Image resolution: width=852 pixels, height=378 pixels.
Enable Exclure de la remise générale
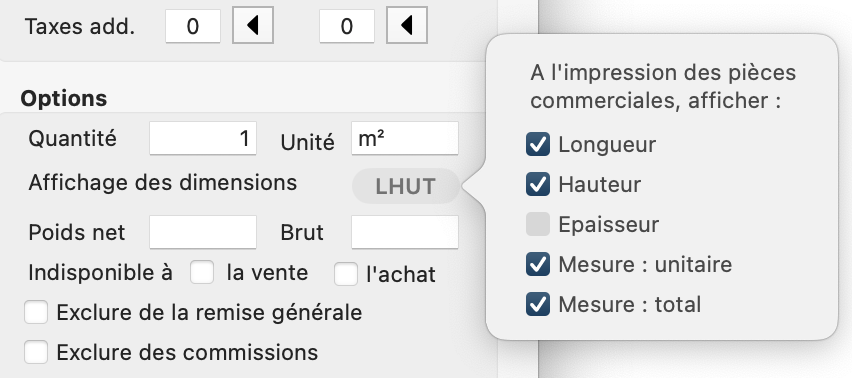(x=36, y=313)
